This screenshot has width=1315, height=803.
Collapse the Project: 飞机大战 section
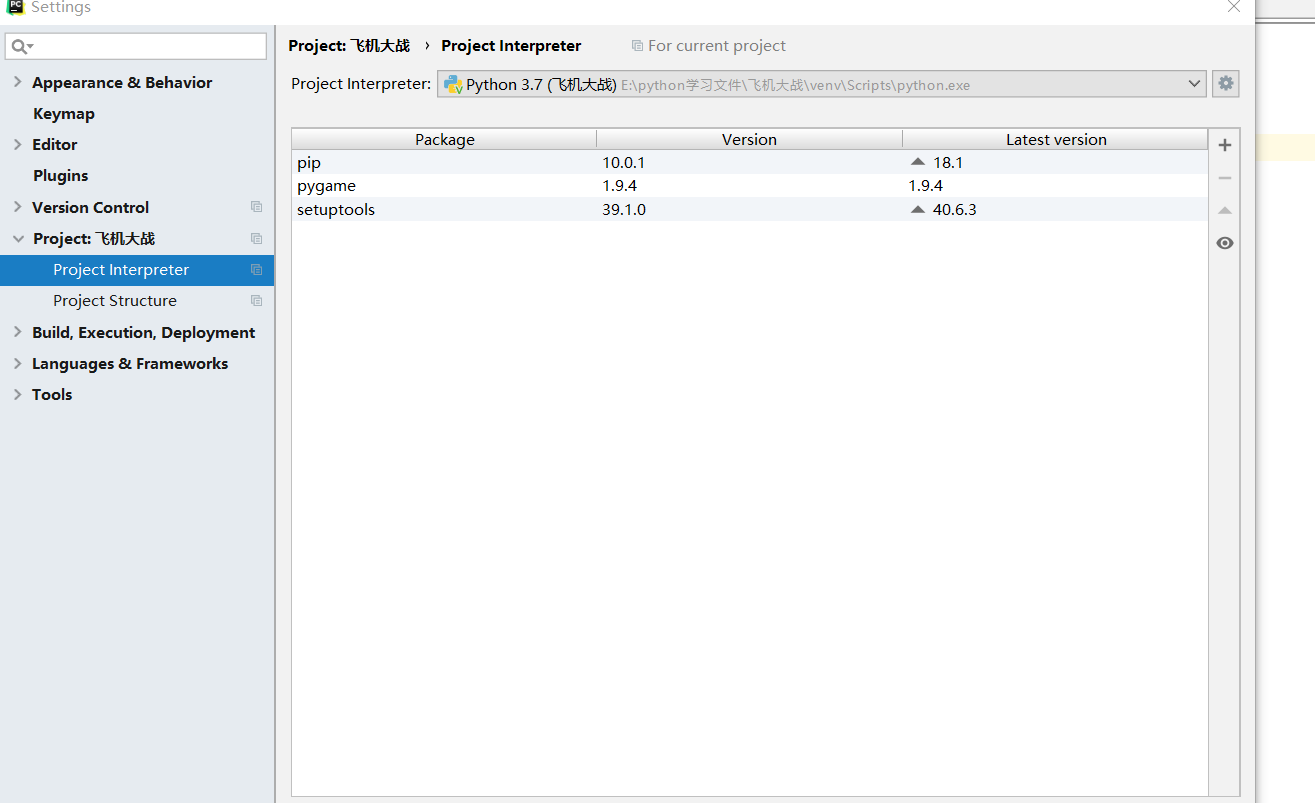[16, 238]
